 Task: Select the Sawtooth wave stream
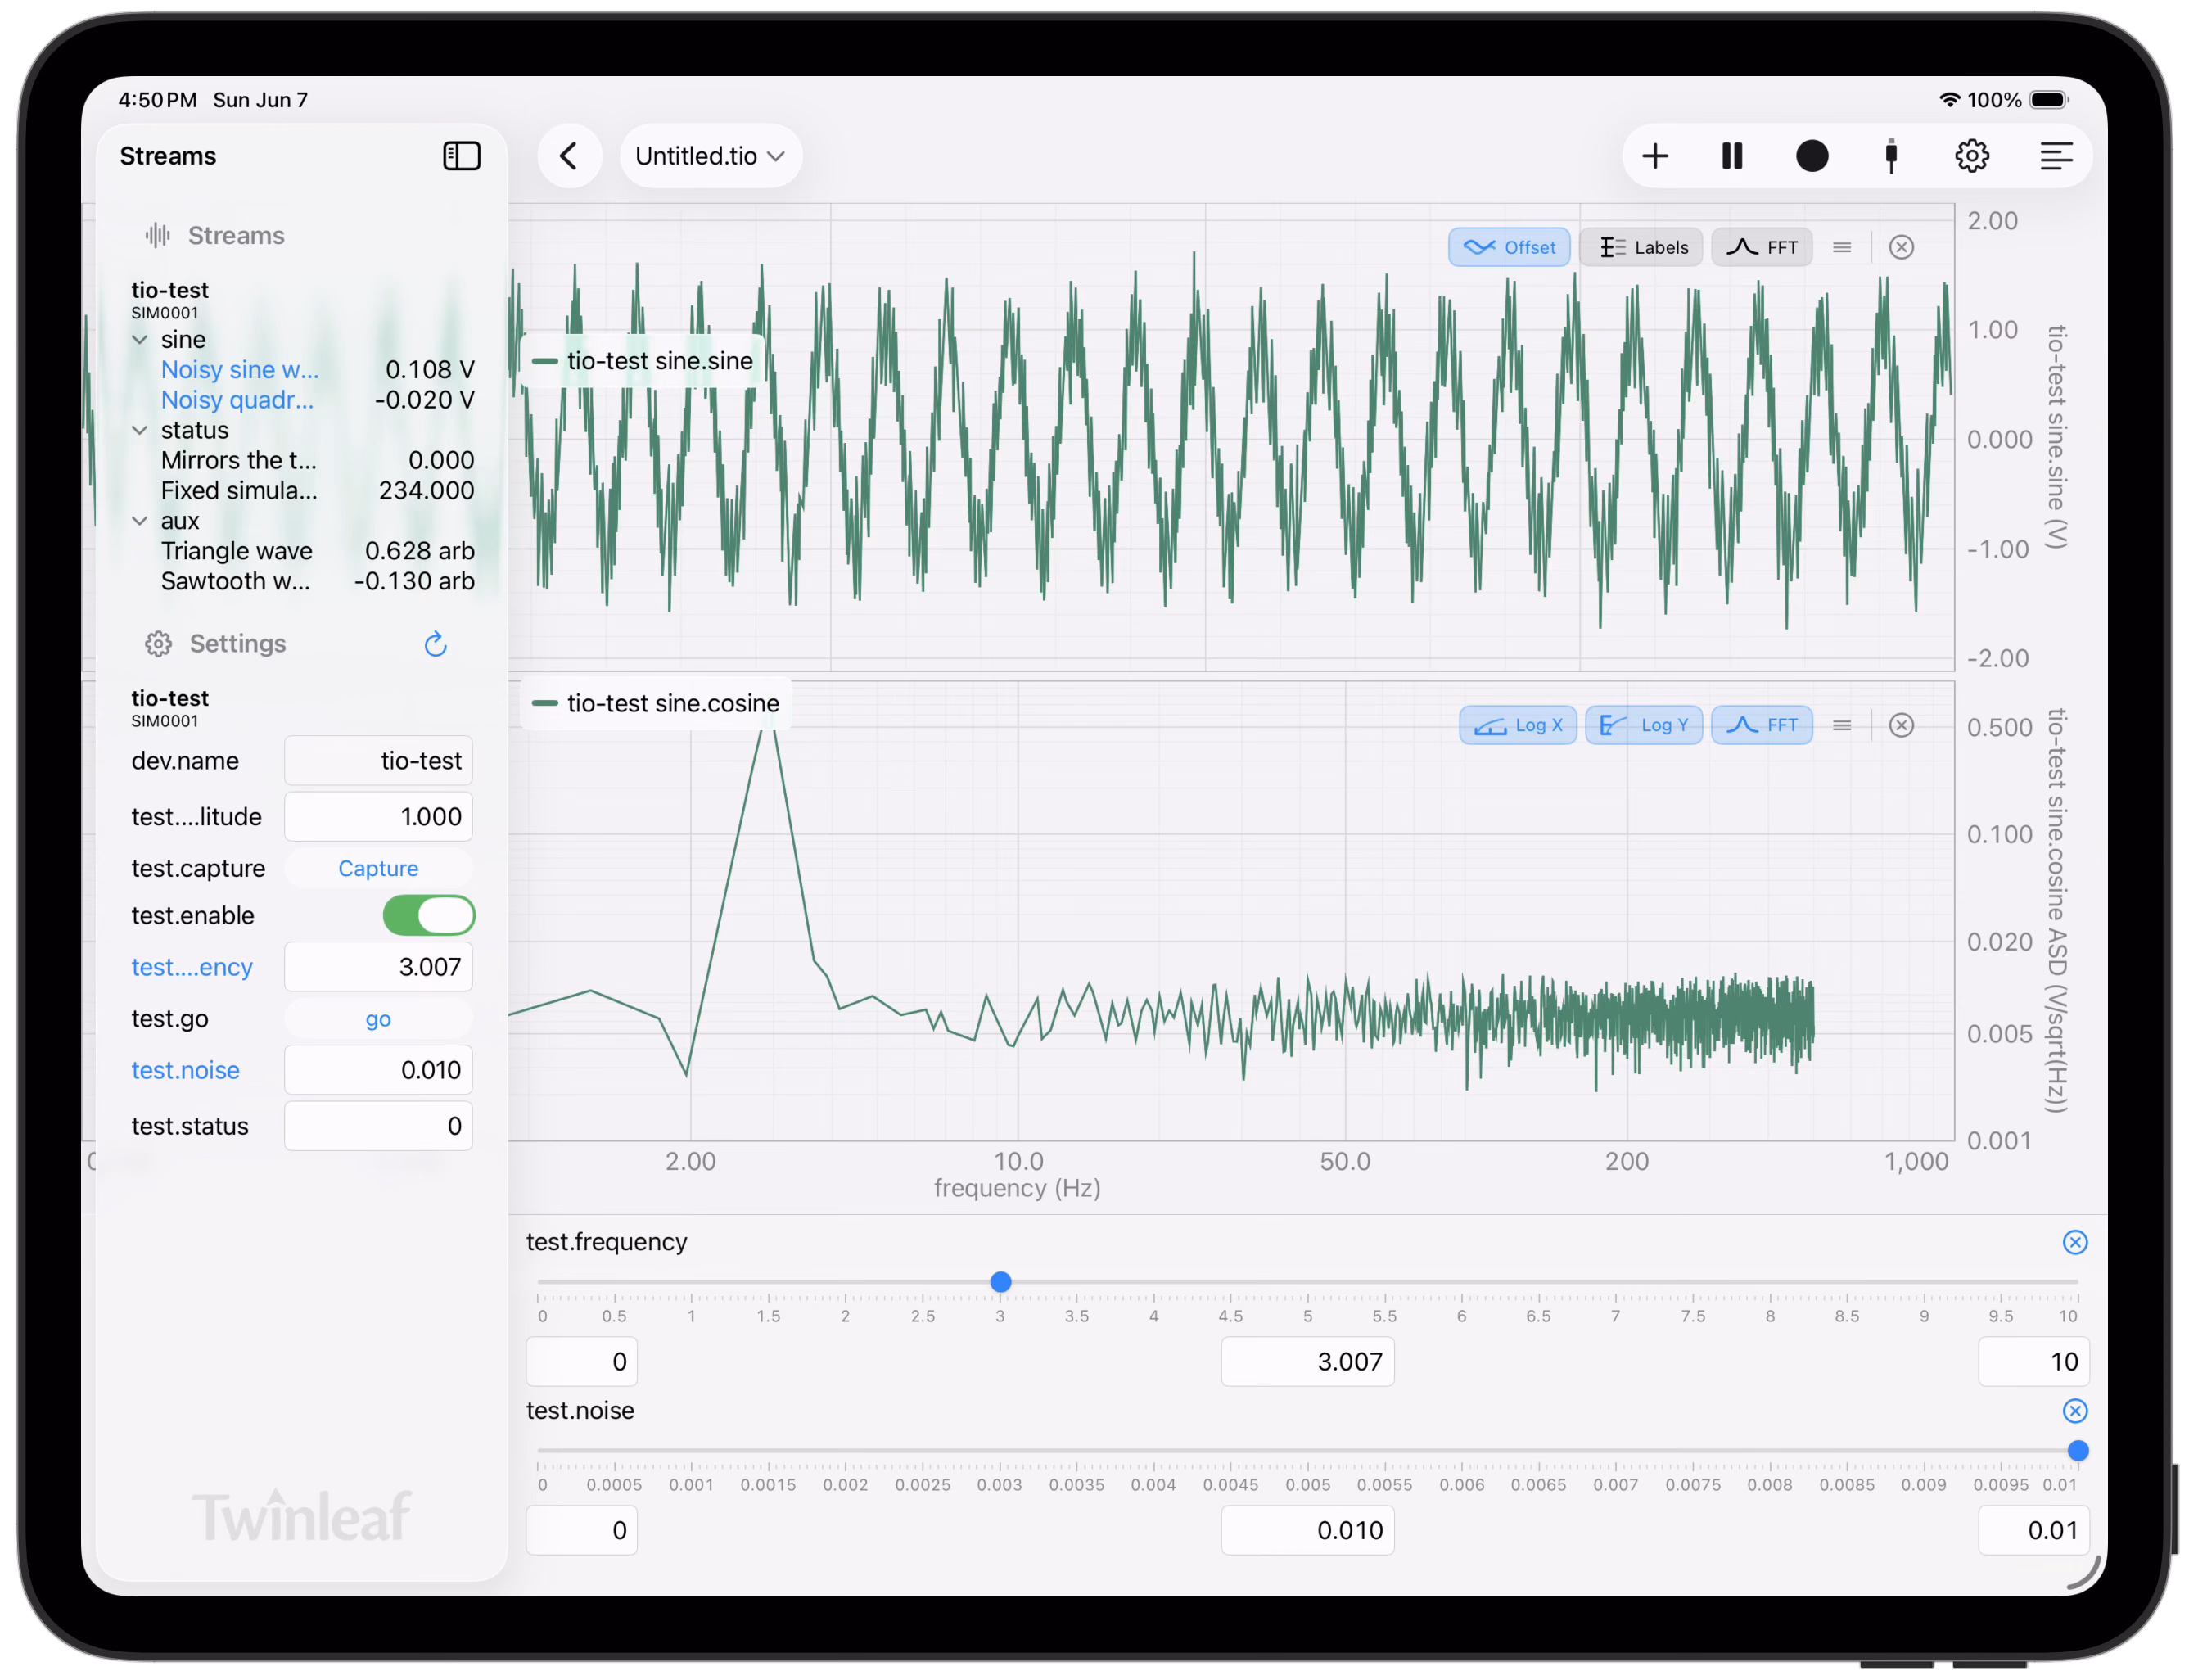(x=317, y=581)
